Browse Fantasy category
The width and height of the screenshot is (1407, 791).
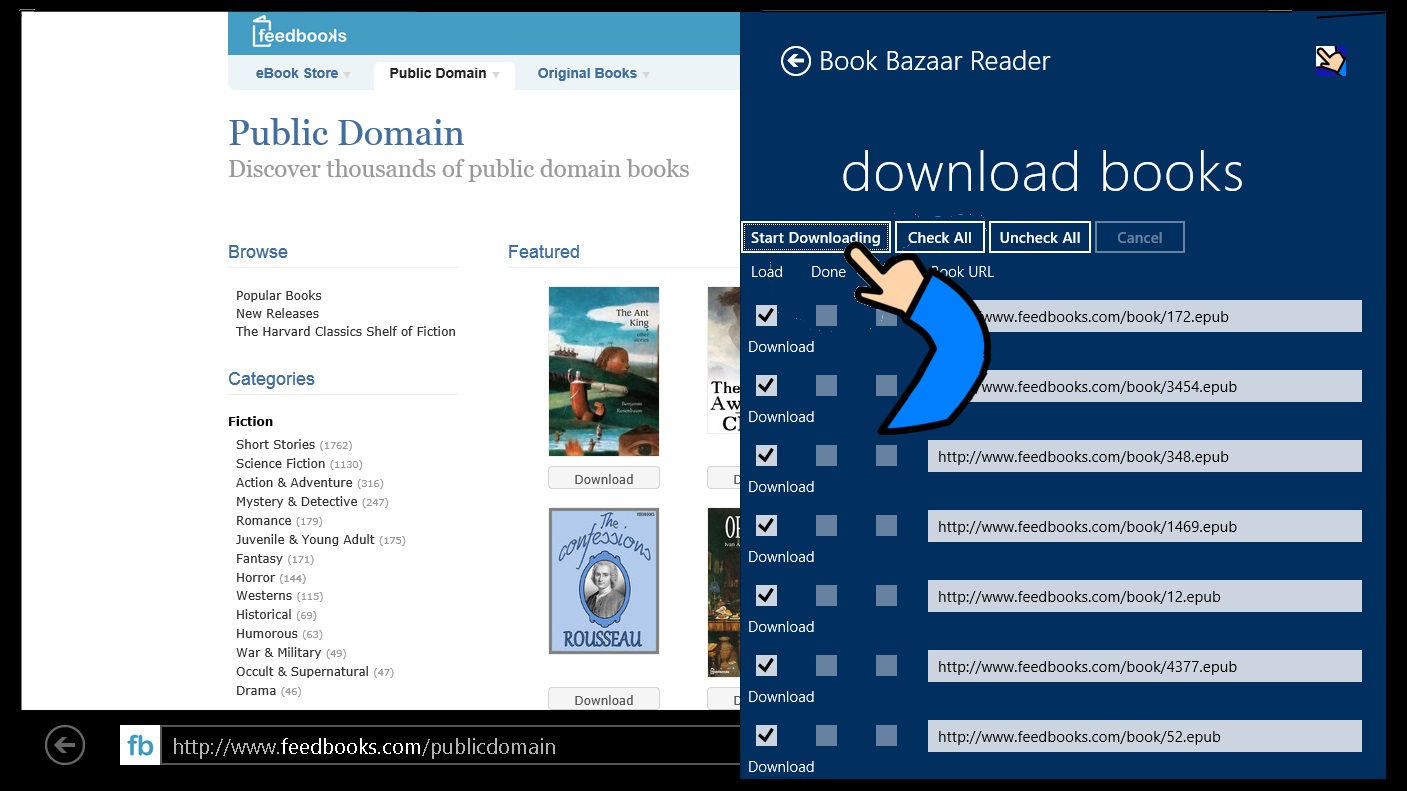pos(259,559)
